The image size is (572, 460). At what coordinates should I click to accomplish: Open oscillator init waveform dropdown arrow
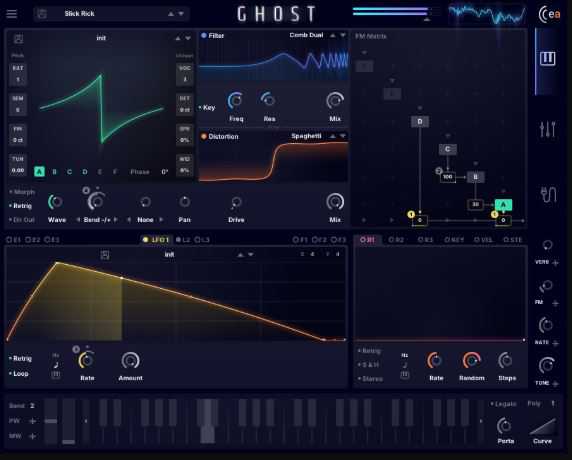pyautogui.click(x=188, y=38)
